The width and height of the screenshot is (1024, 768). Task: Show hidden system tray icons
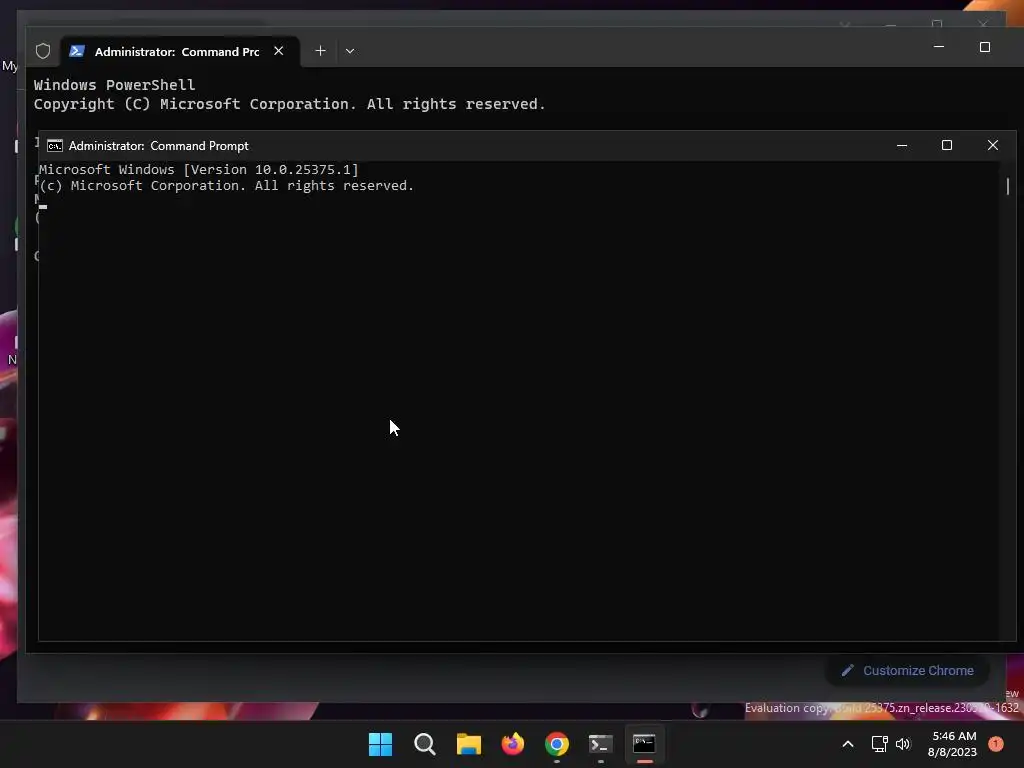(848, 744)
